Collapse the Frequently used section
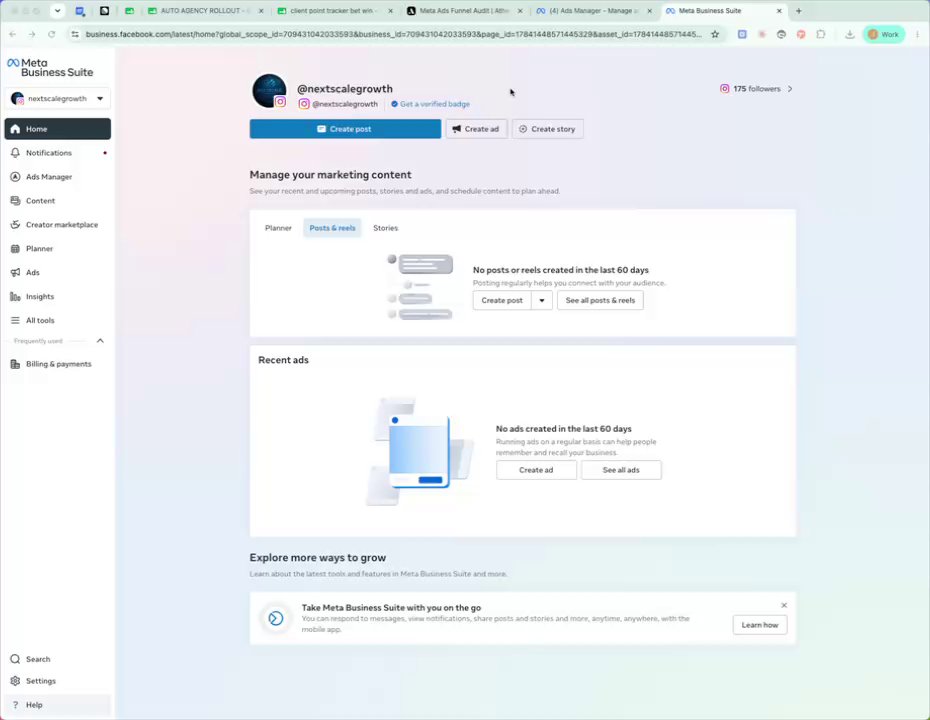 tap(100, 340)
